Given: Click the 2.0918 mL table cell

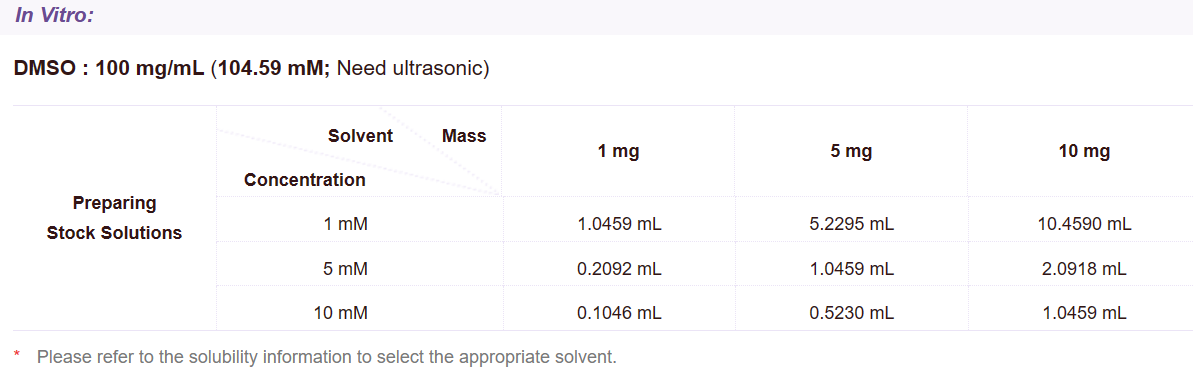Looking at the screenshot, I should (1084, 269).
